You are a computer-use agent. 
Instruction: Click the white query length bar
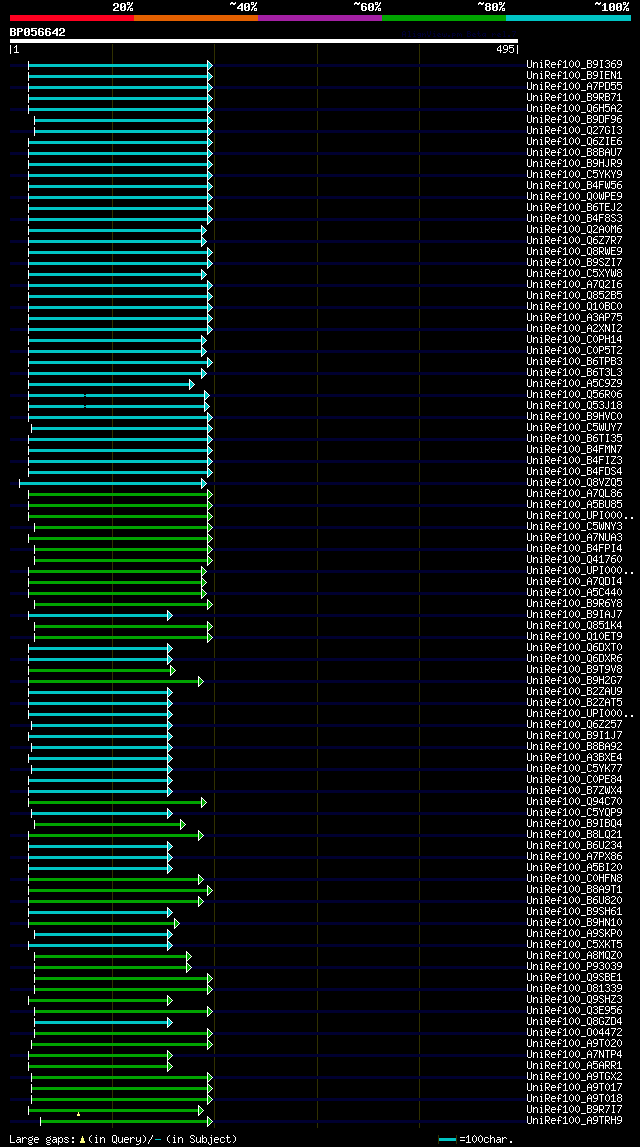click(x=263, y=41)
